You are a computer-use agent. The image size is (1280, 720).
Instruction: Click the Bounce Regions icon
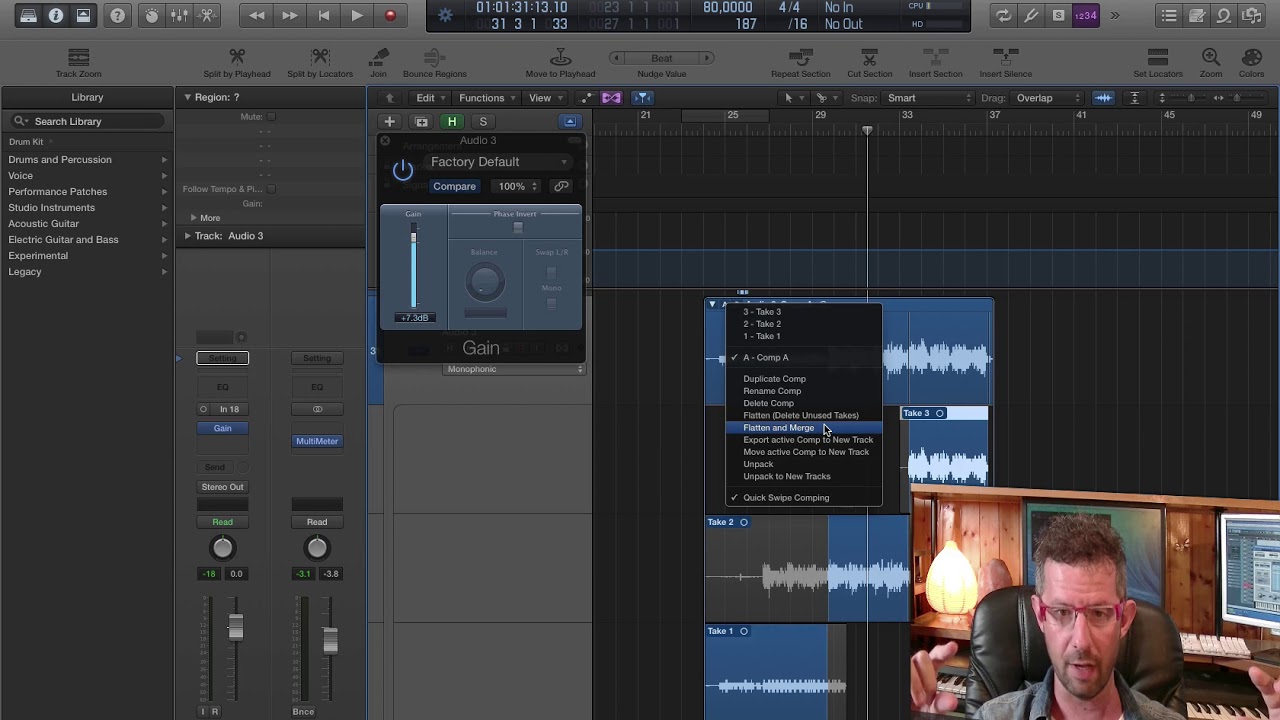point(434,57)
